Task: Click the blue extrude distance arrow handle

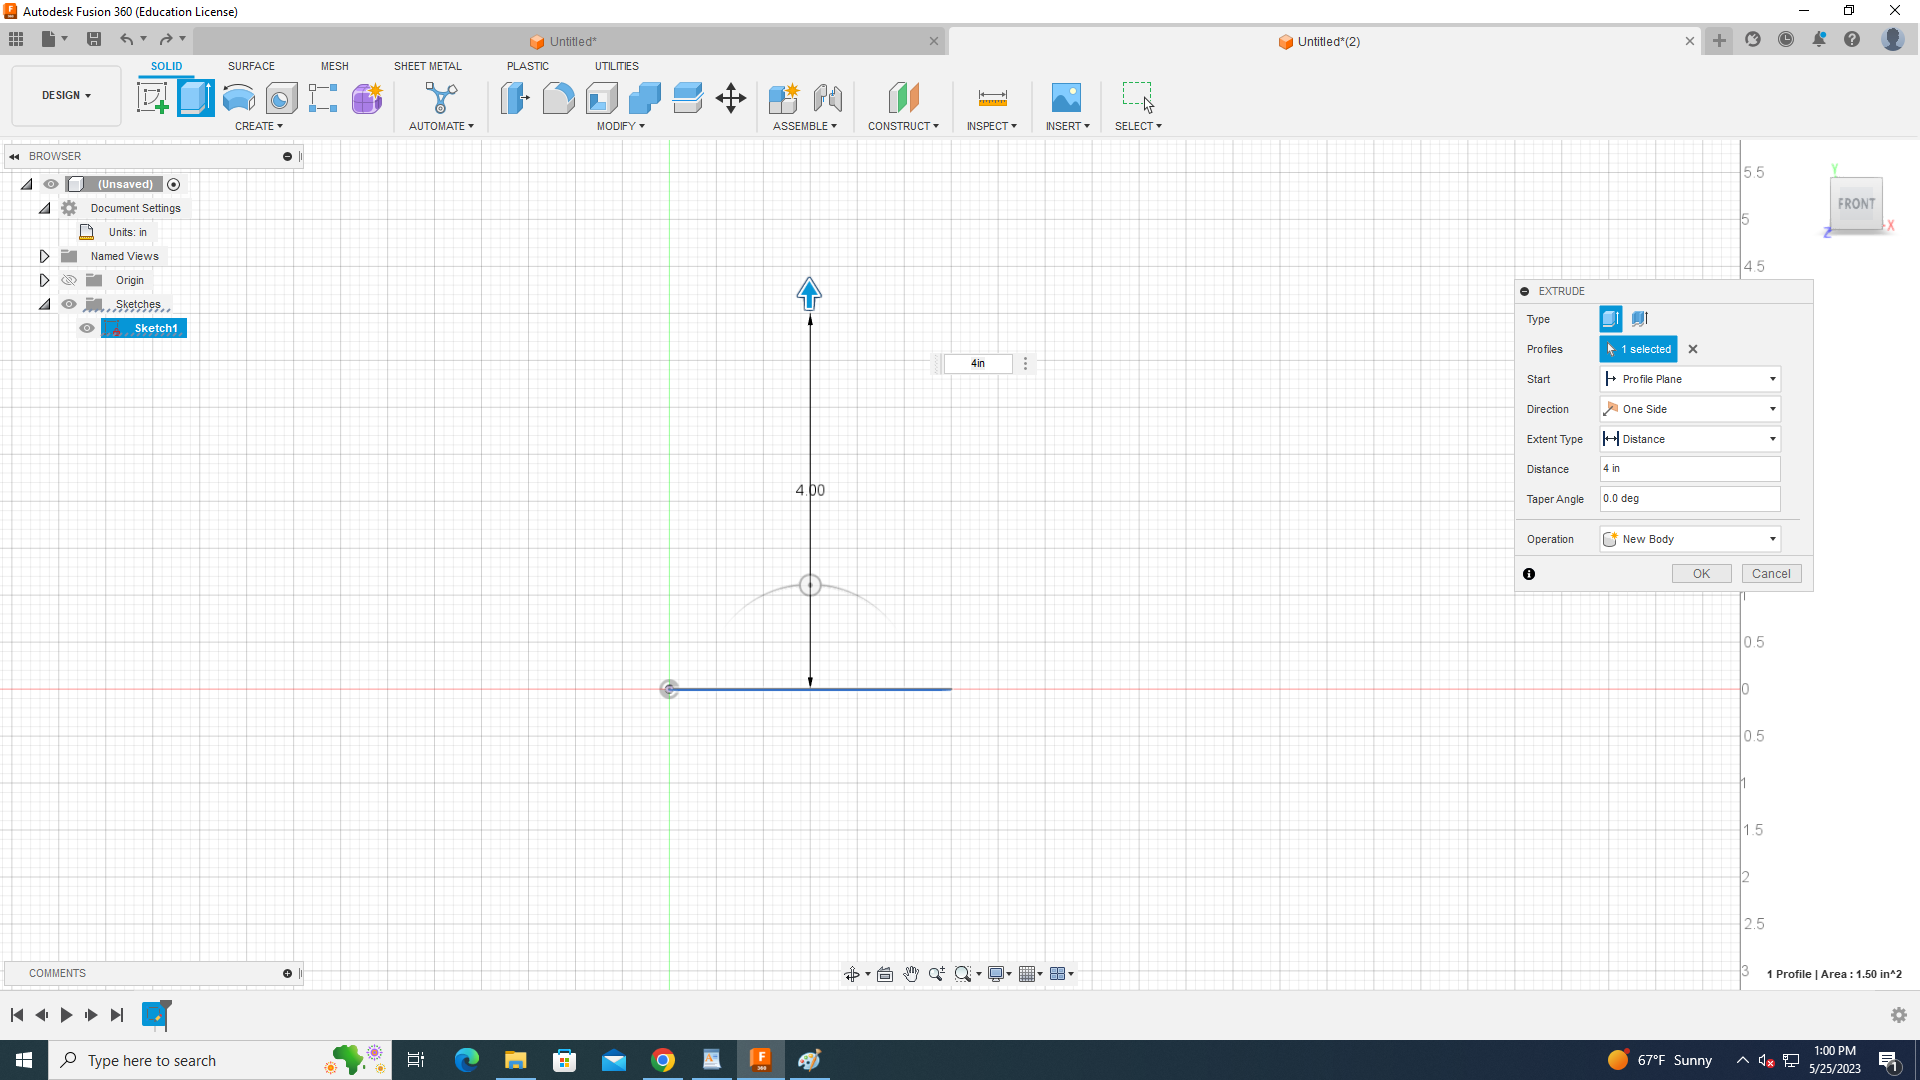Action: [x=809, y=293]
